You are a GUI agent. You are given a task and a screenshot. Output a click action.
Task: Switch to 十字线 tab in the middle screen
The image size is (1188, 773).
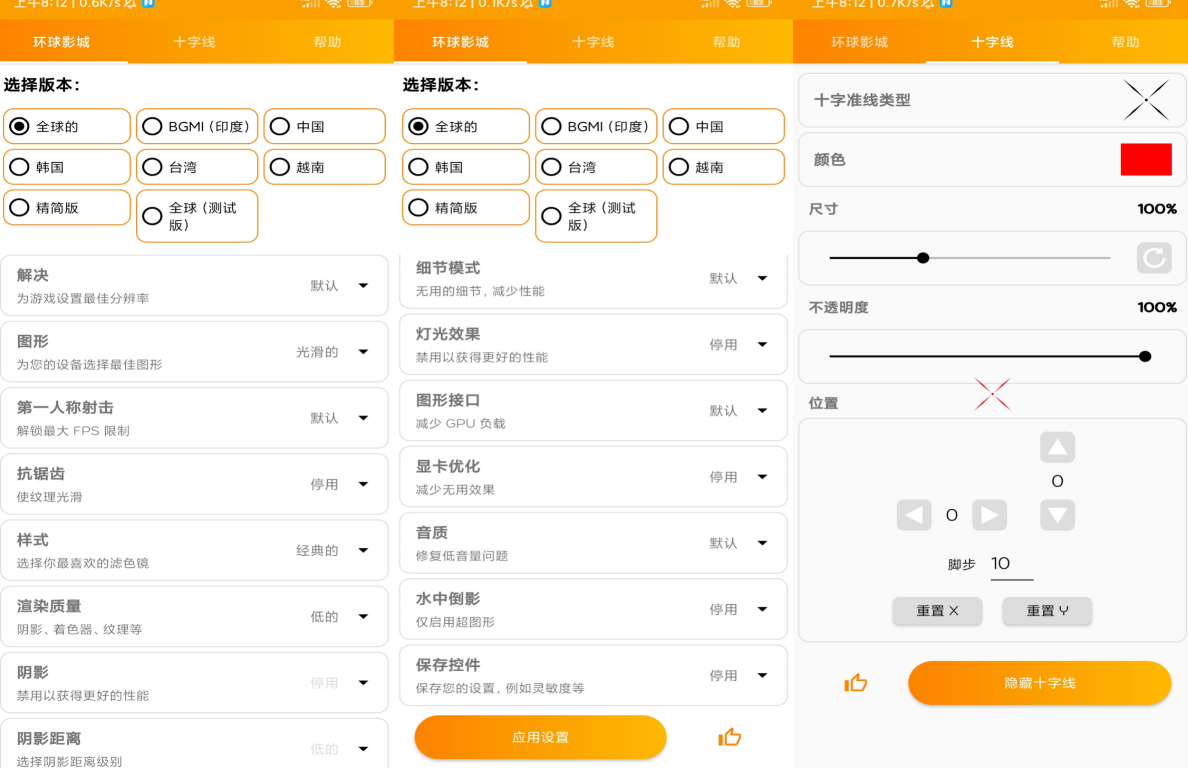pos(593,42)
